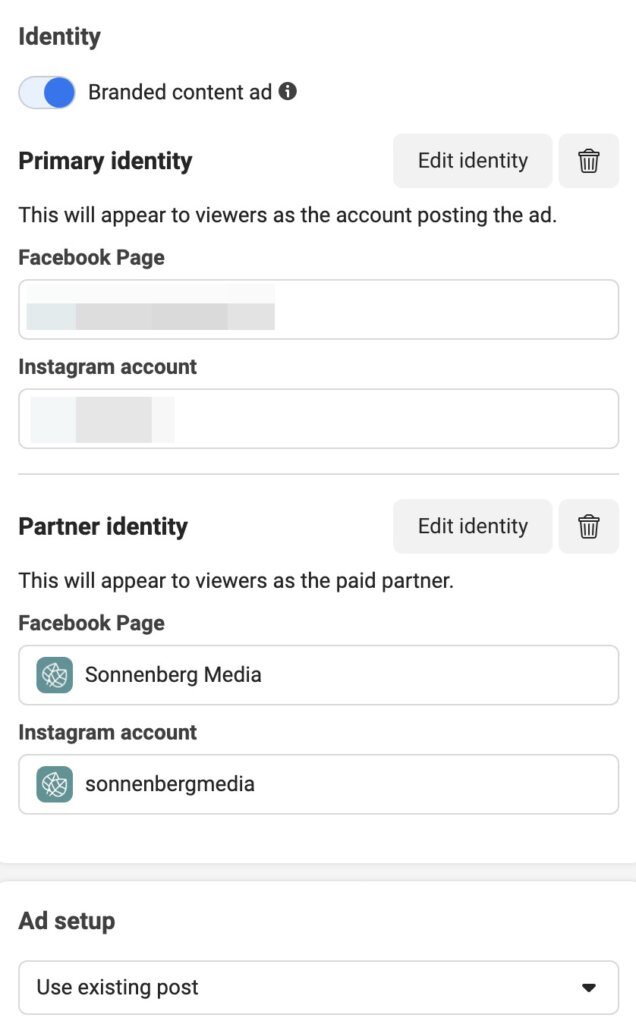Delete the Primary identity with trash icon
This screenshot has height=1024, width=636.
[x=589, y=161]
